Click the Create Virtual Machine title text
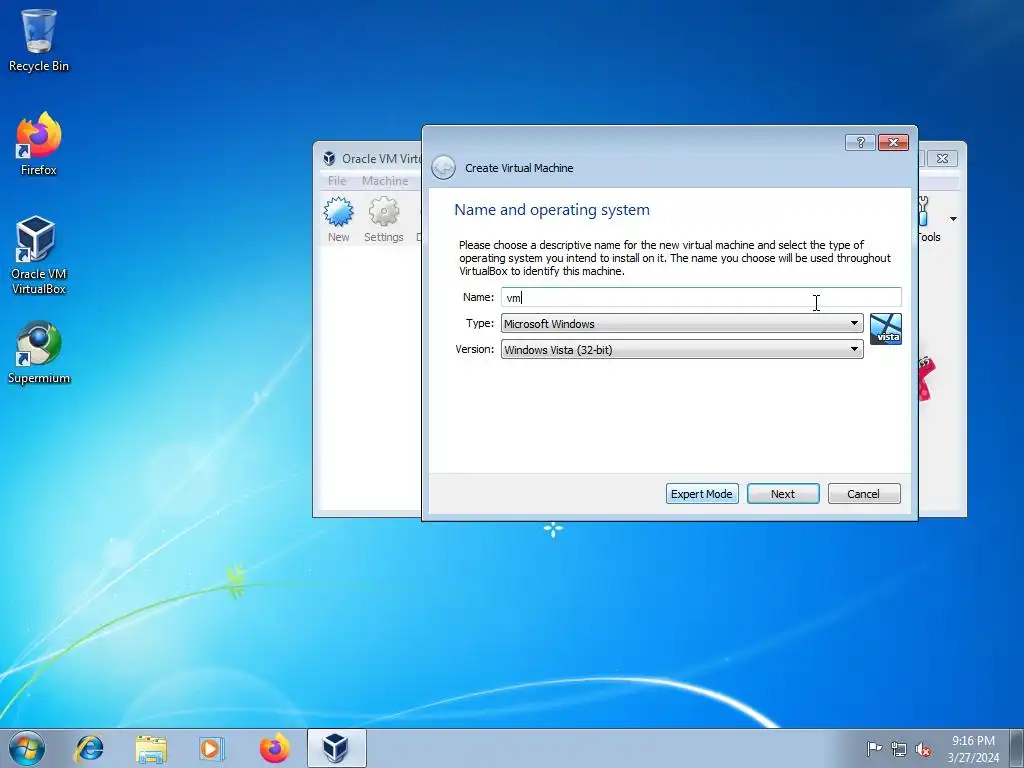The width and height of the screenshot is (1024, 768). 519,168
